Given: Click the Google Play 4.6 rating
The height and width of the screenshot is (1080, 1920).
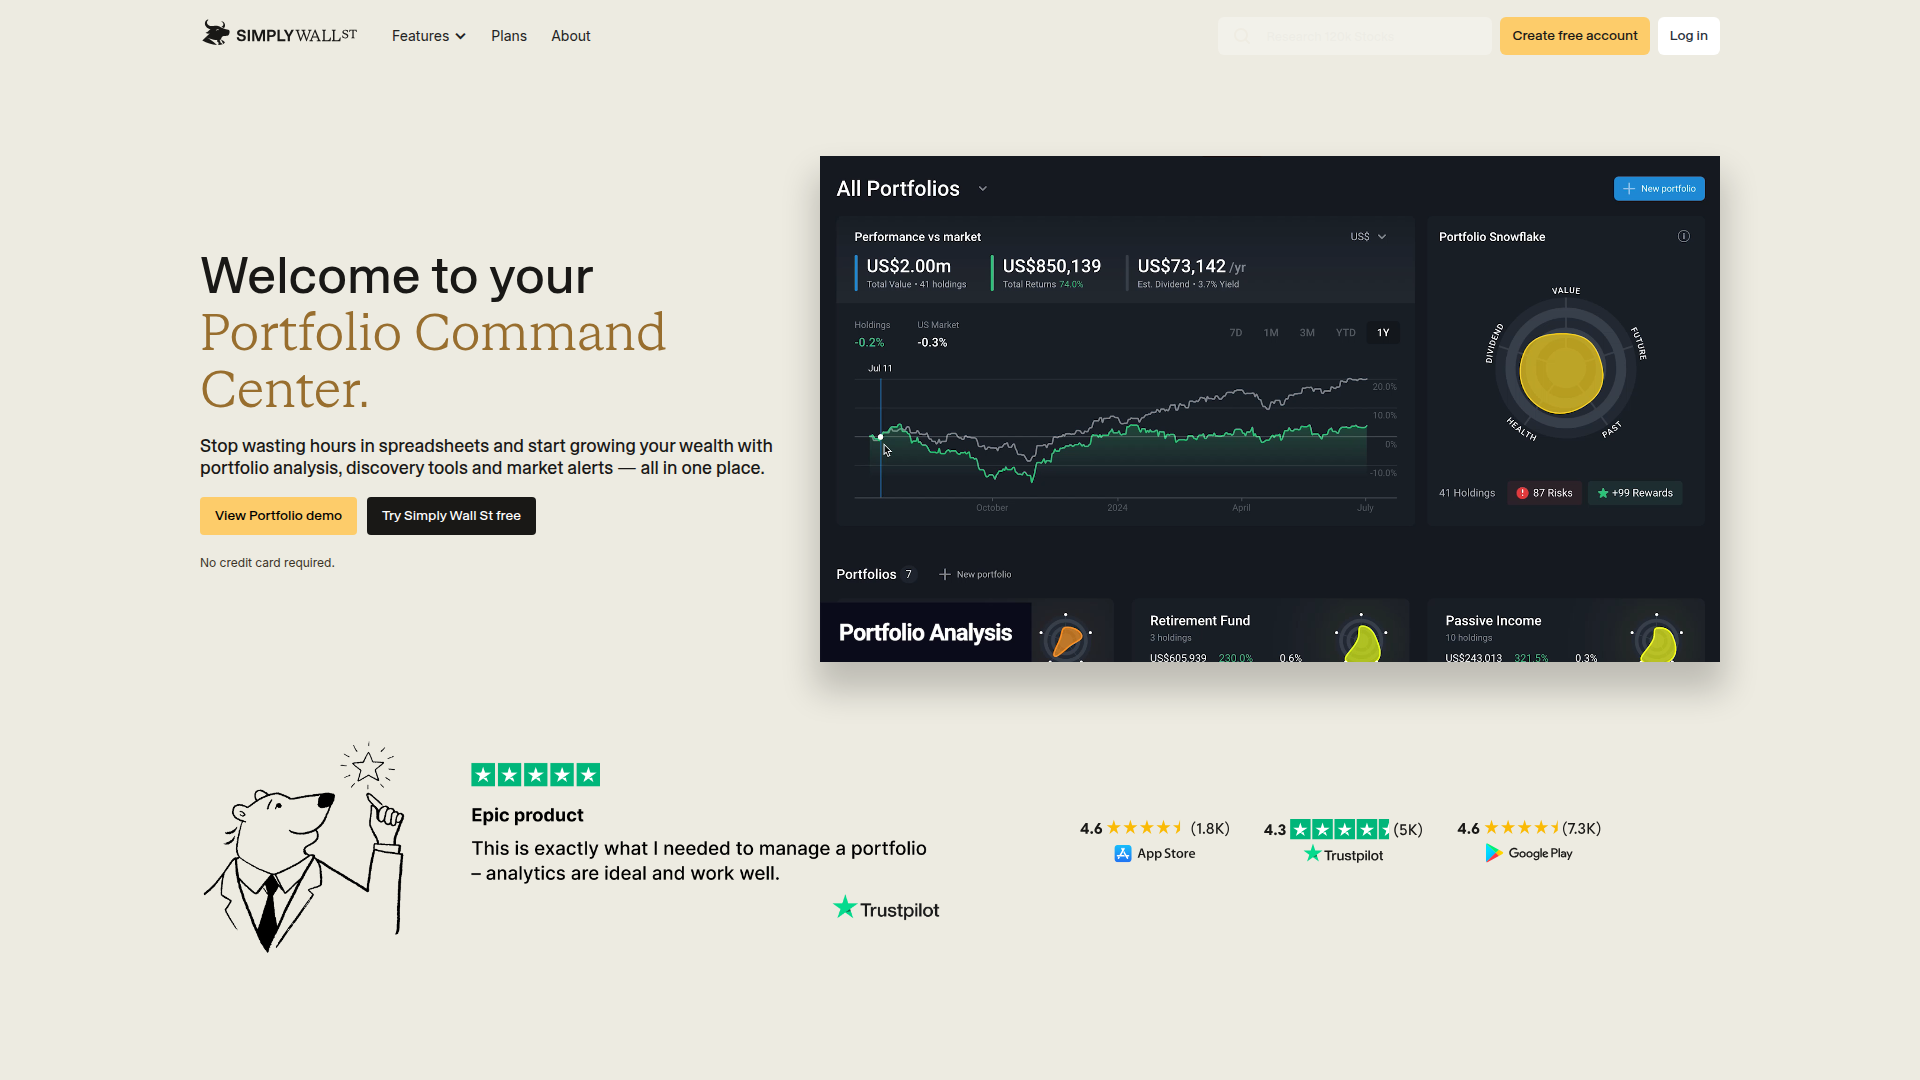Looking at the screenshot, I should click(x=1528, y=829).
